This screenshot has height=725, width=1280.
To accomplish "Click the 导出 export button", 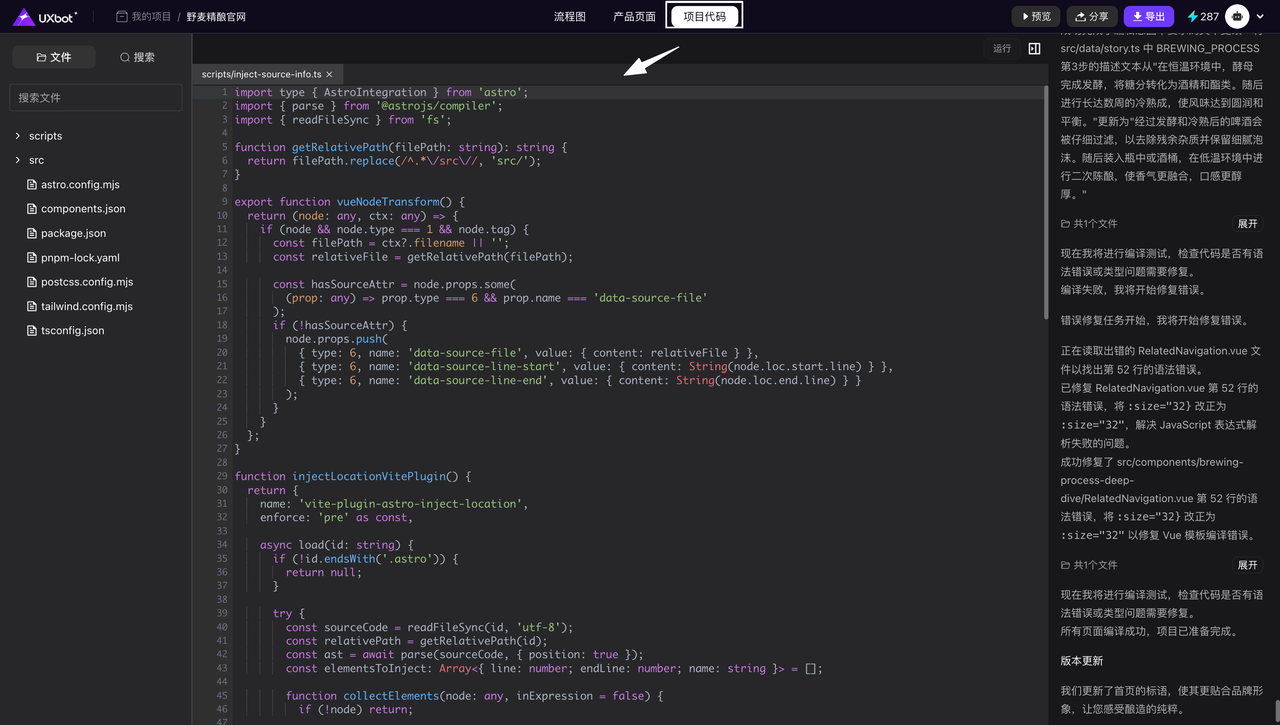I will (1148, 16).
